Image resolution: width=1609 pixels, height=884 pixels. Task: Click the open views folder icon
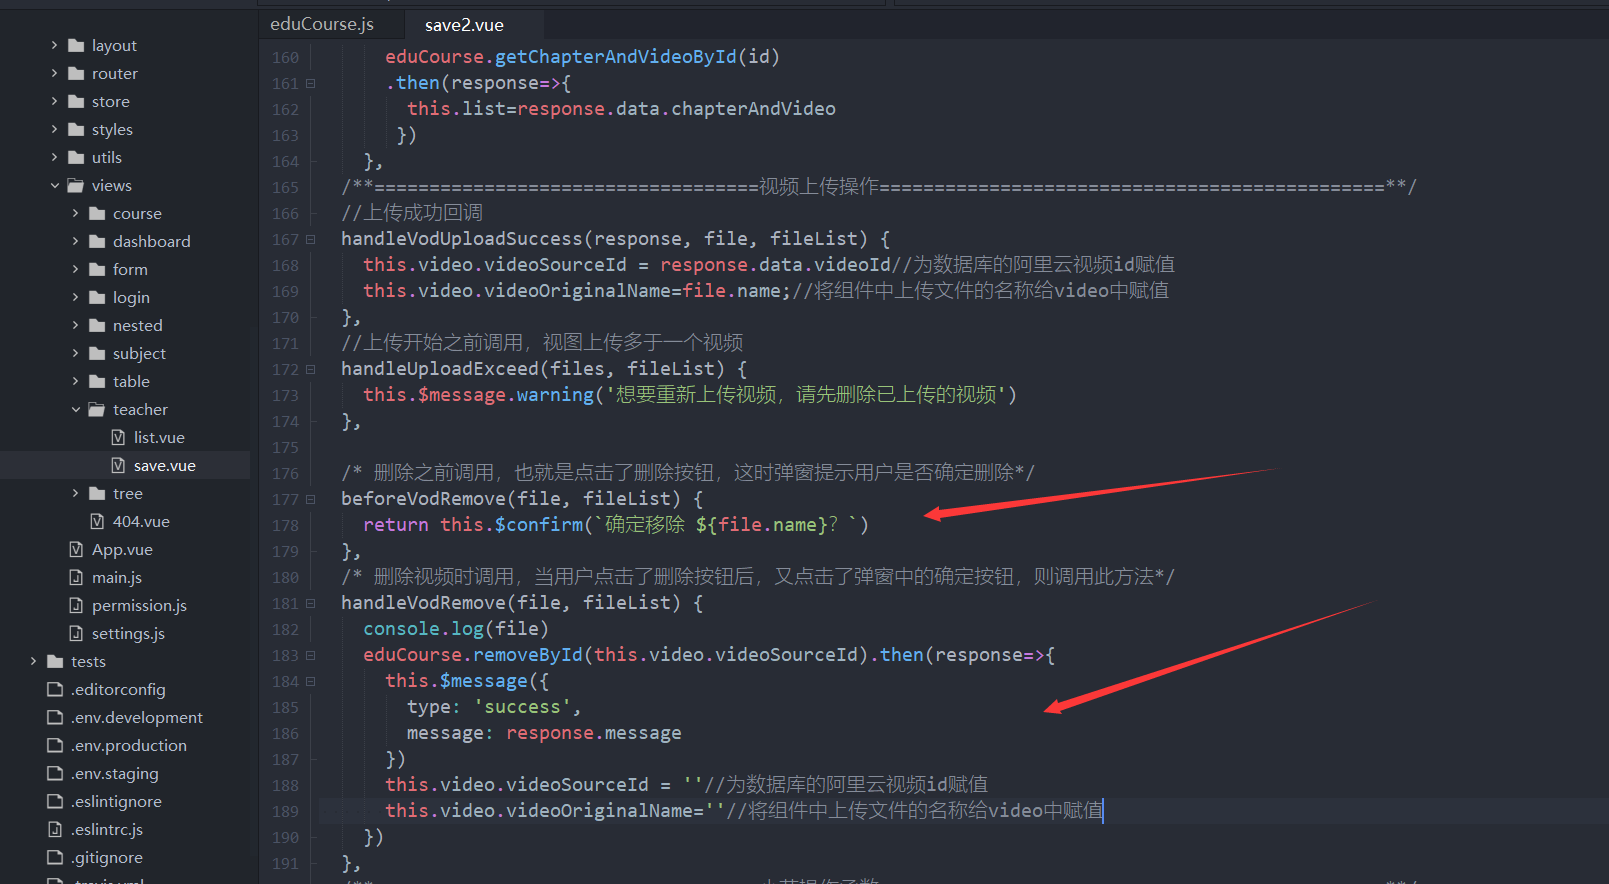[x=76, y=185]
